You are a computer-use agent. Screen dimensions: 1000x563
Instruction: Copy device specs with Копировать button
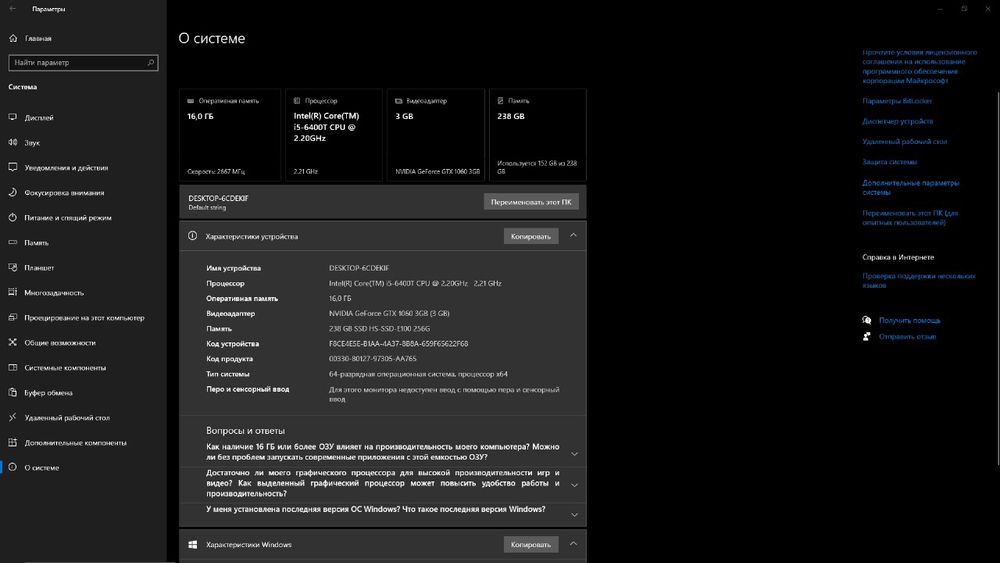tap(531, 237)
